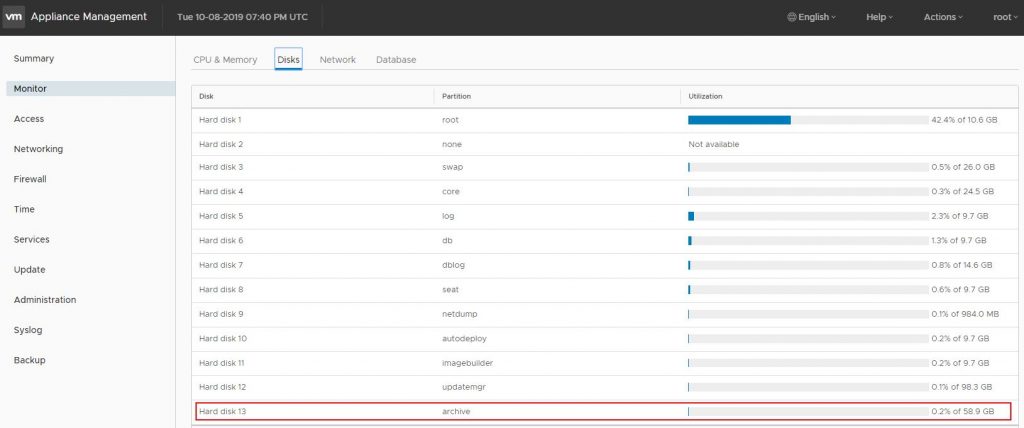This screenshot has width=1024, height=428.
Task: Go to Summary in the sidebar
Action: [x=34, y=59]
